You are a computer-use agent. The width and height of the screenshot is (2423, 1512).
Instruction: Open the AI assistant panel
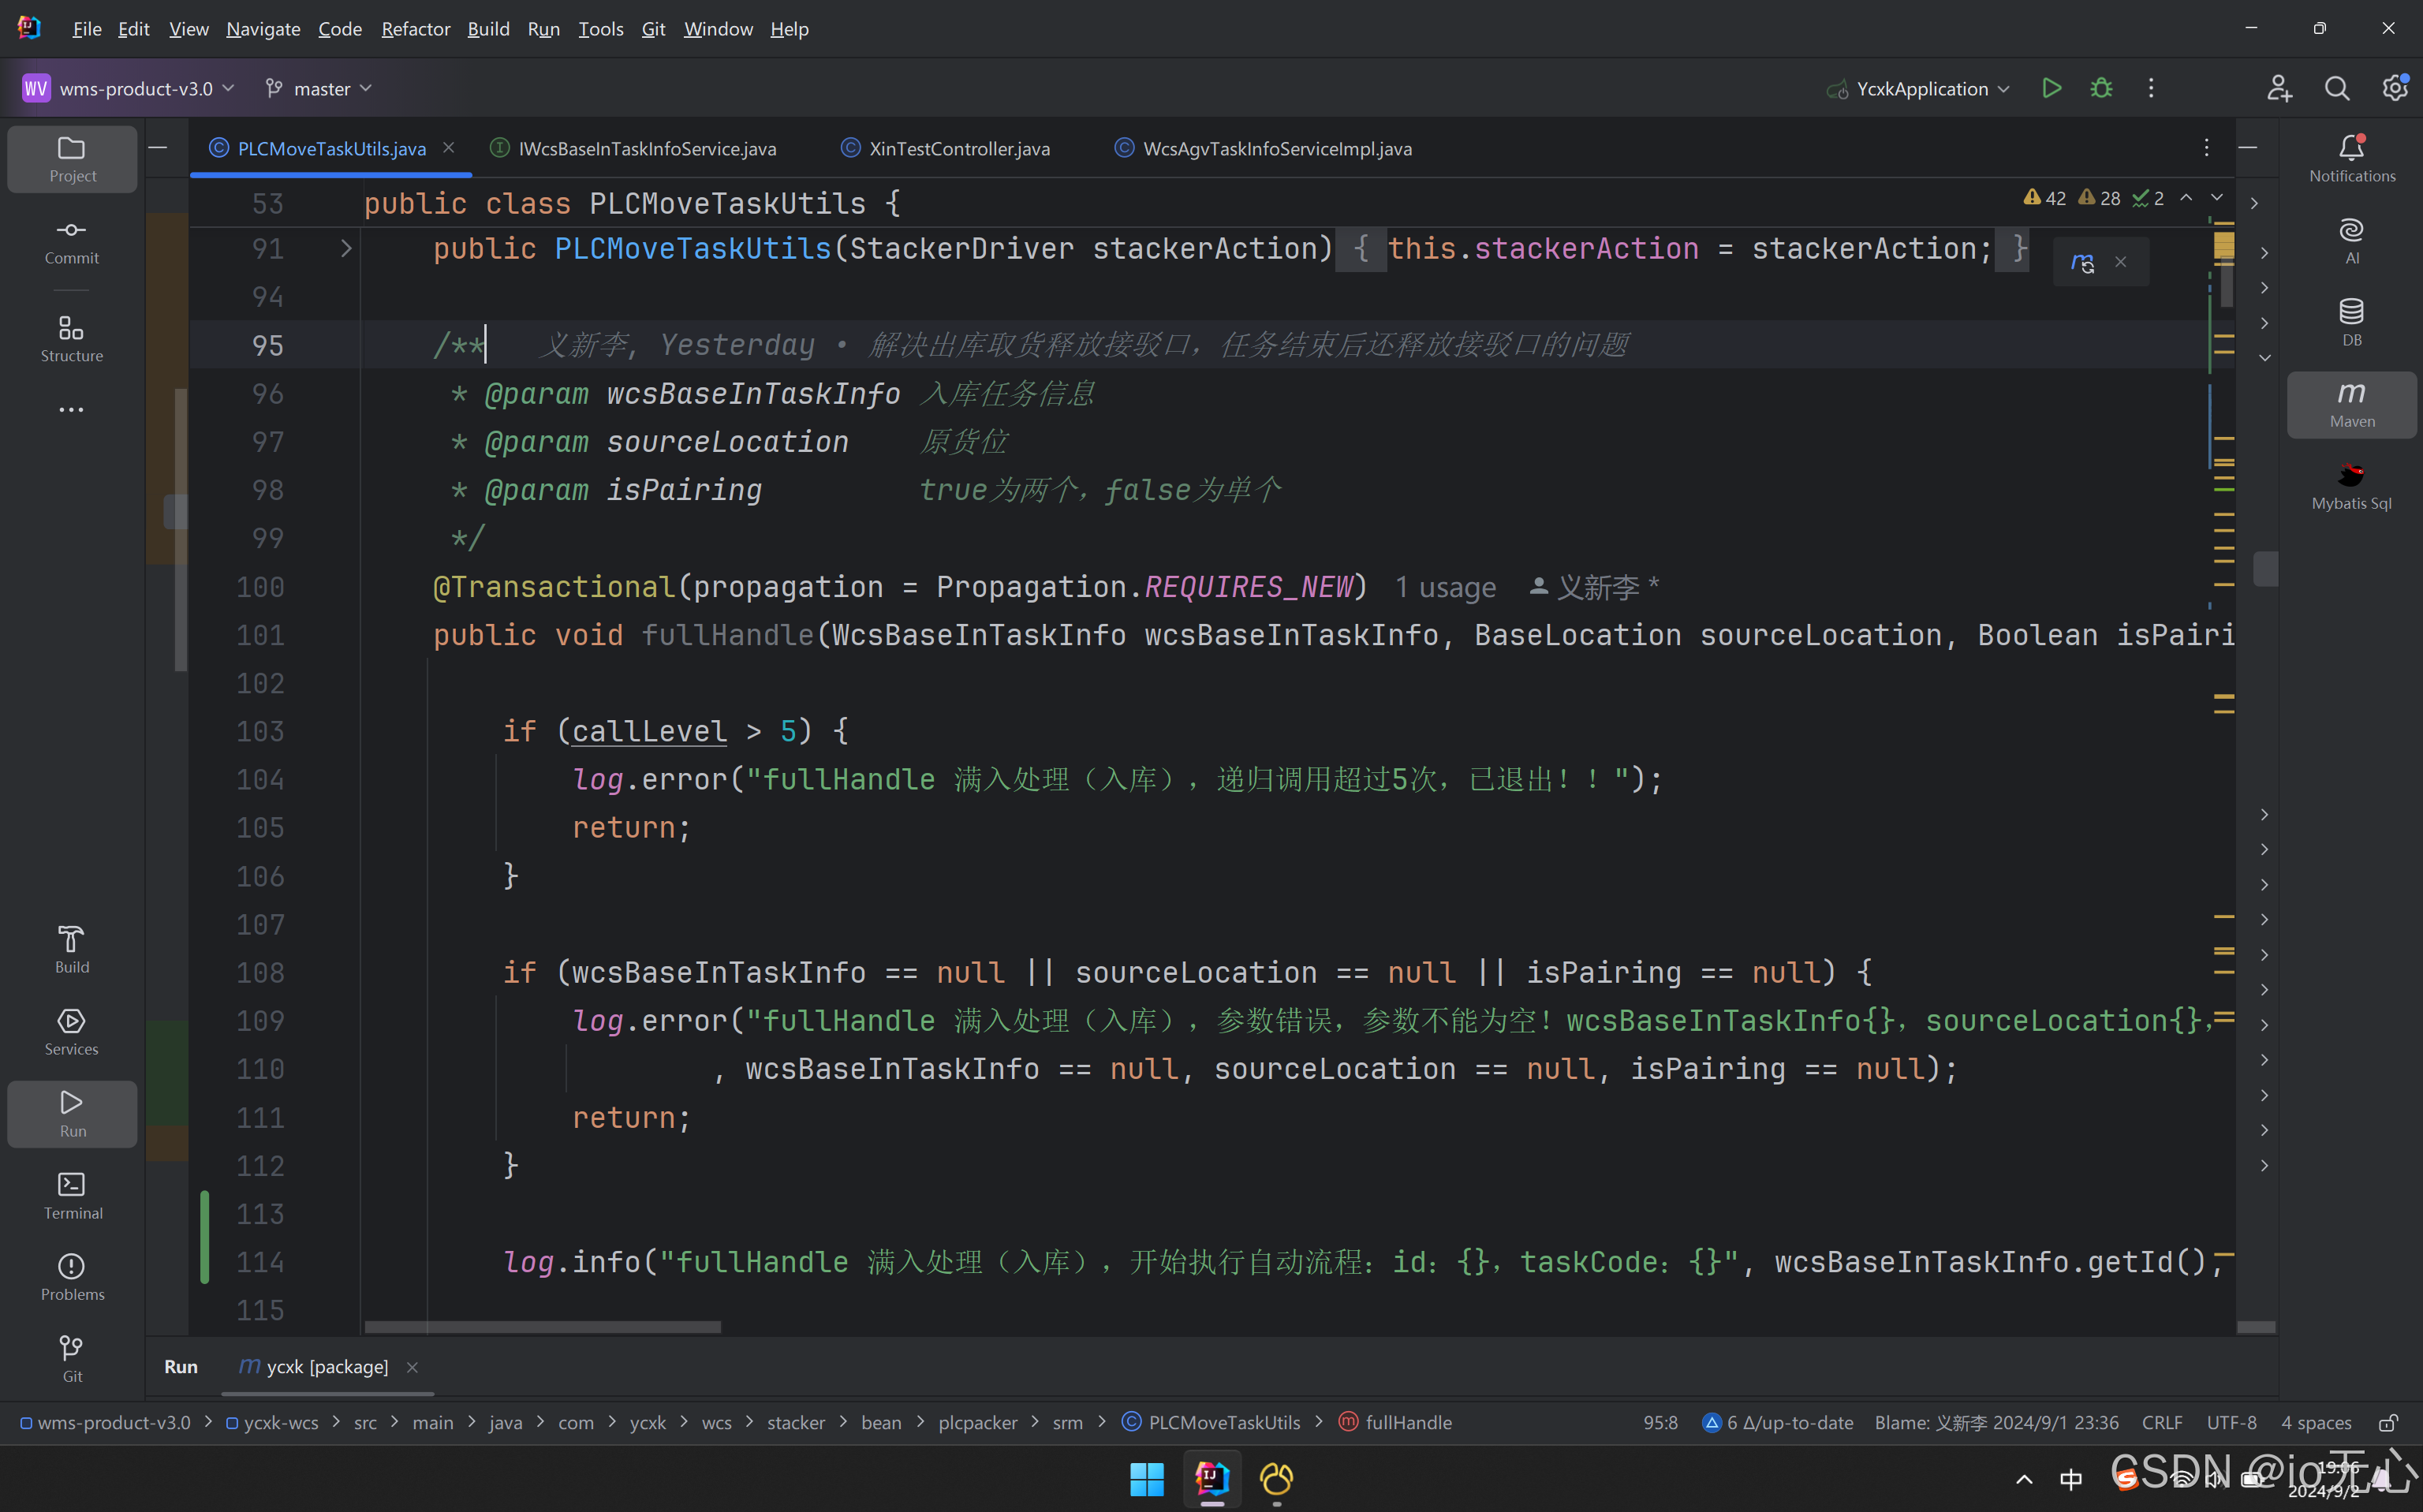(2352, 241)
